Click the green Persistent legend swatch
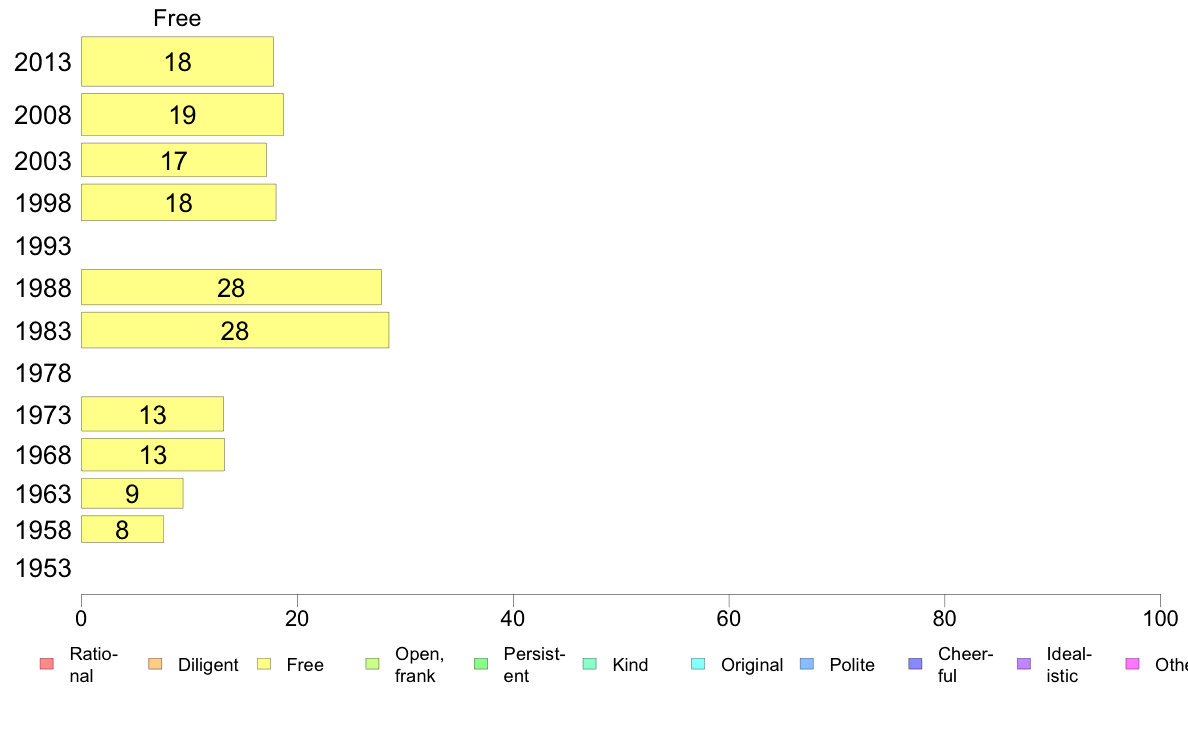The height and width of the screenshot is (736, 1188). pos(481,664)
